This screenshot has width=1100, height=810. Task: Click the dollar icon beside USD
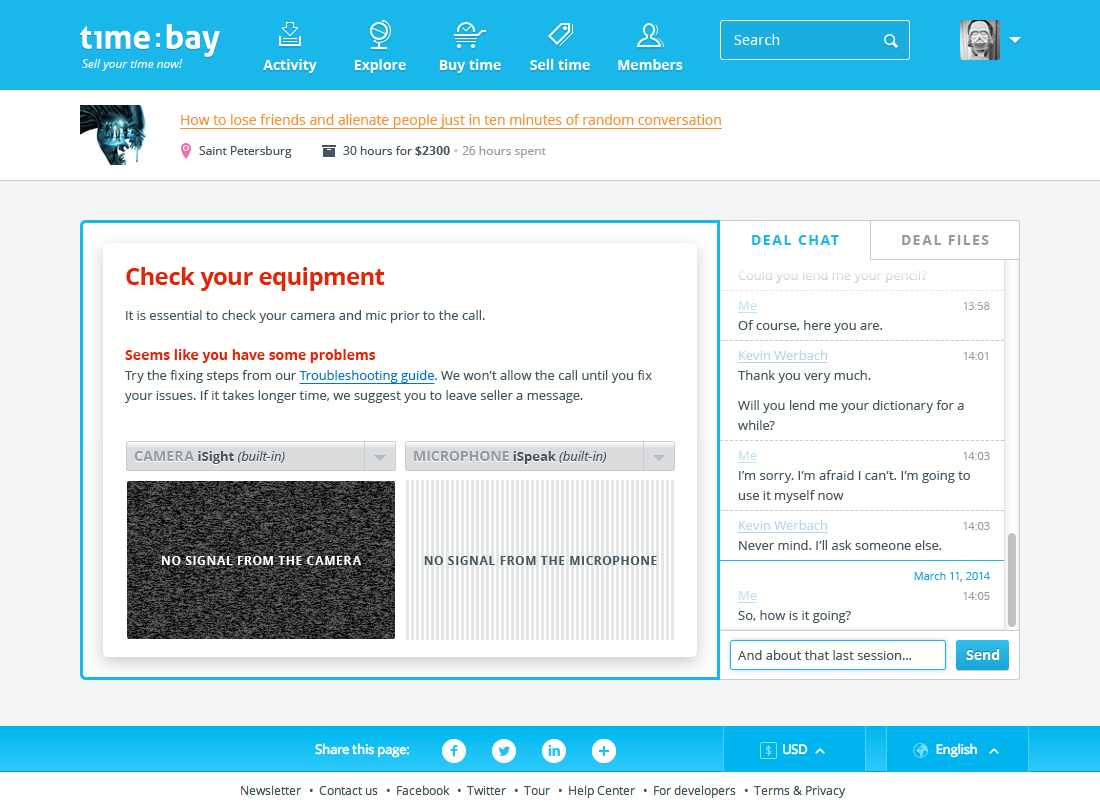[768, 750]
